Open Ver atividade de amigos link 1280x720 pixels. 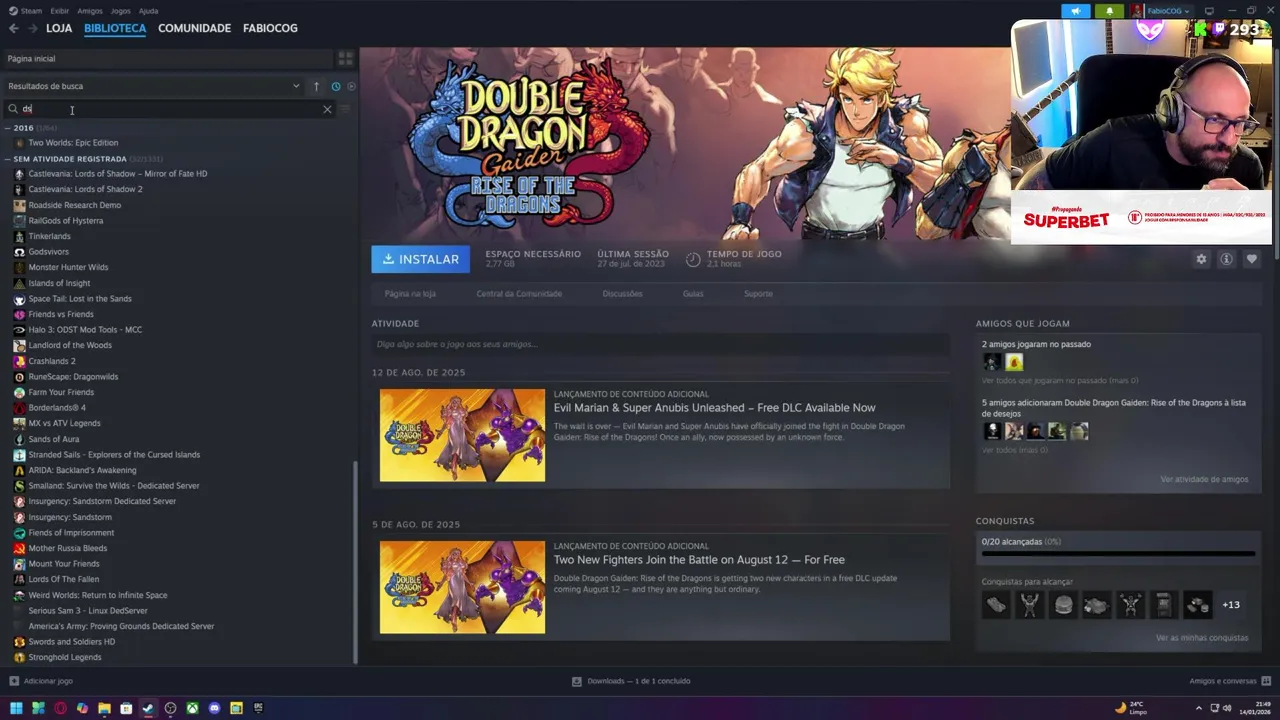[1204, 479]
